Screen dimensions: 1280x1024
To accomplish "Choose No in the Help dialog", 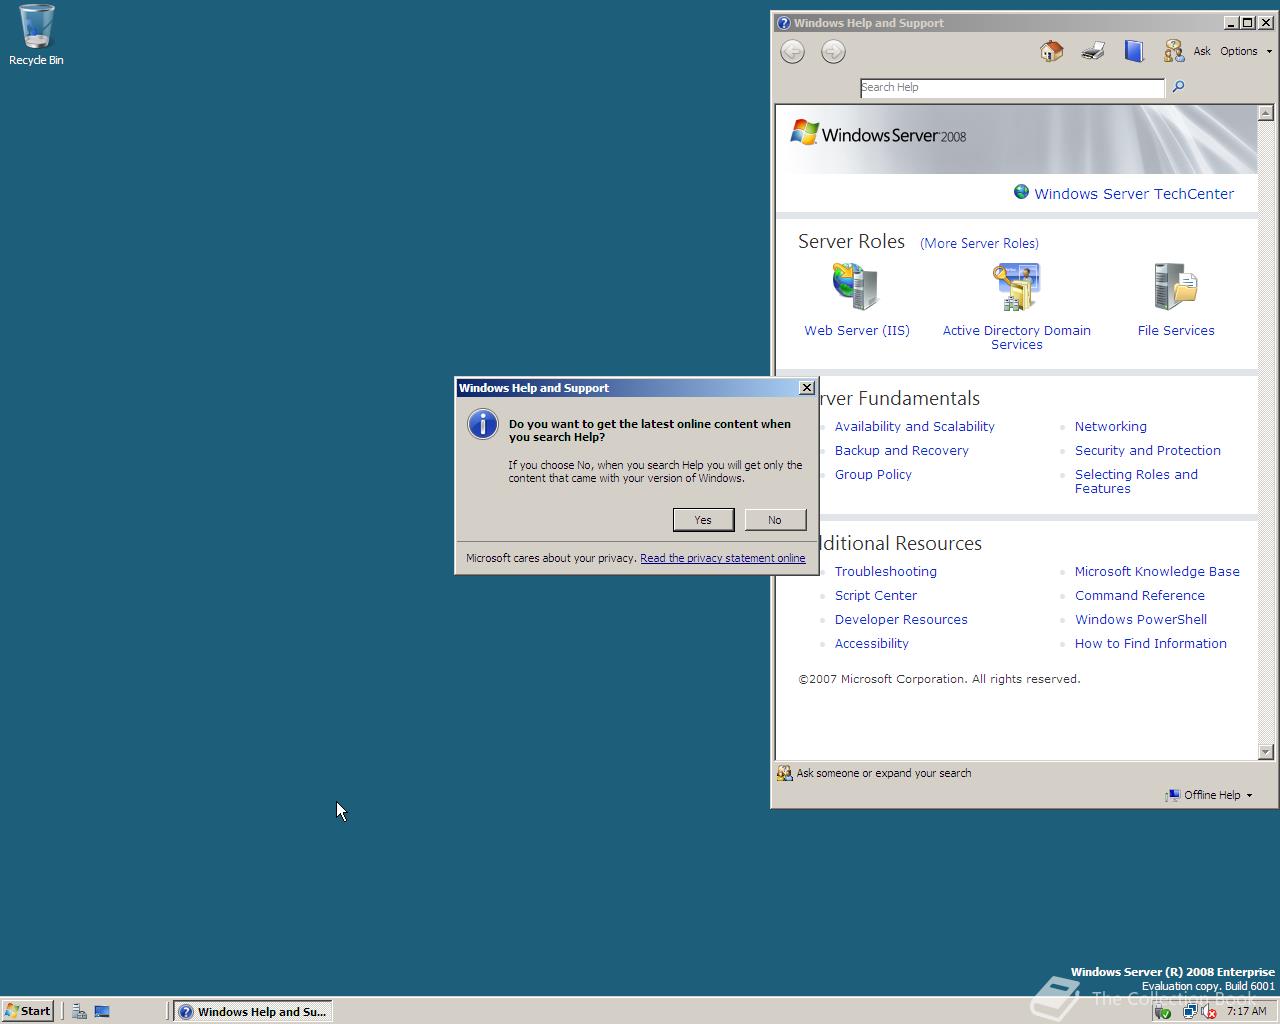I will pos(775,520).
